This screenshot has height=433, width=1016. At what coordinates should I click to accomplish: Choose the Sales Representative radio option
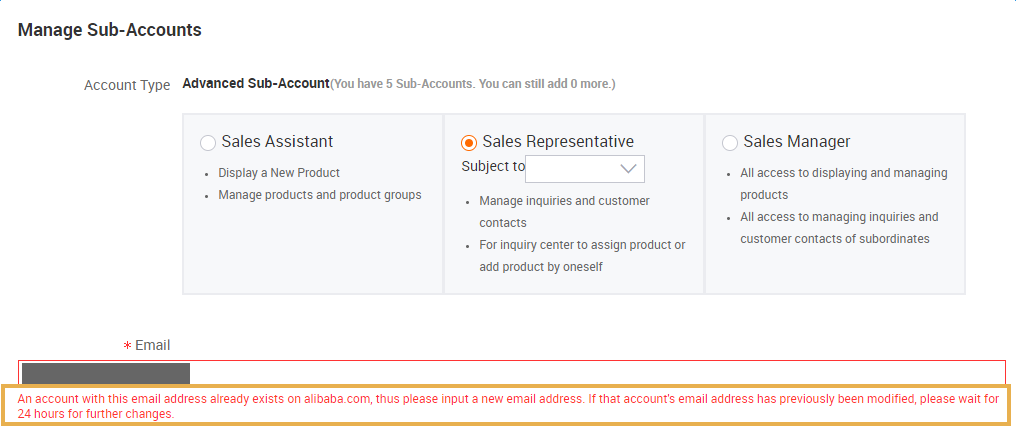pos(469,143)
